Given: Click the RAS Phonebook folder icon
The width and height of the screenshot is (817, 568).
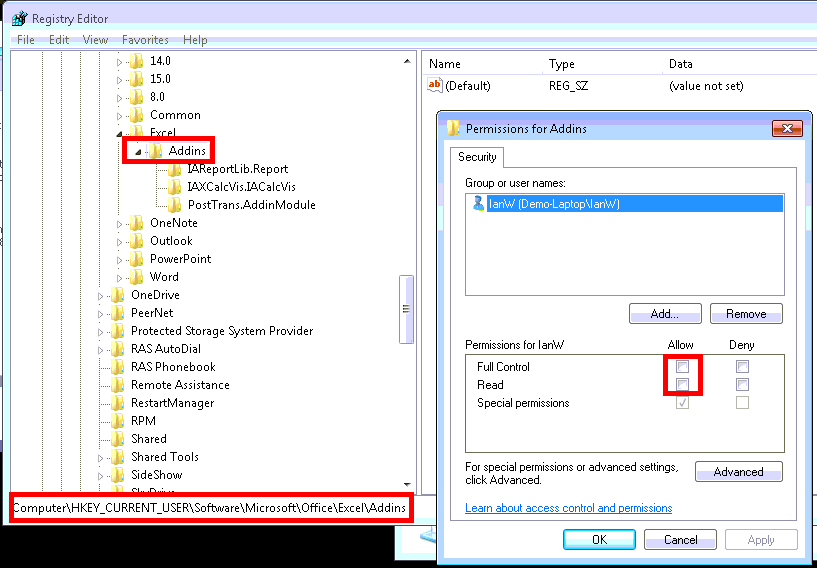Looking at the screenshot, I should pyautogui.click(x=118, y=367).
